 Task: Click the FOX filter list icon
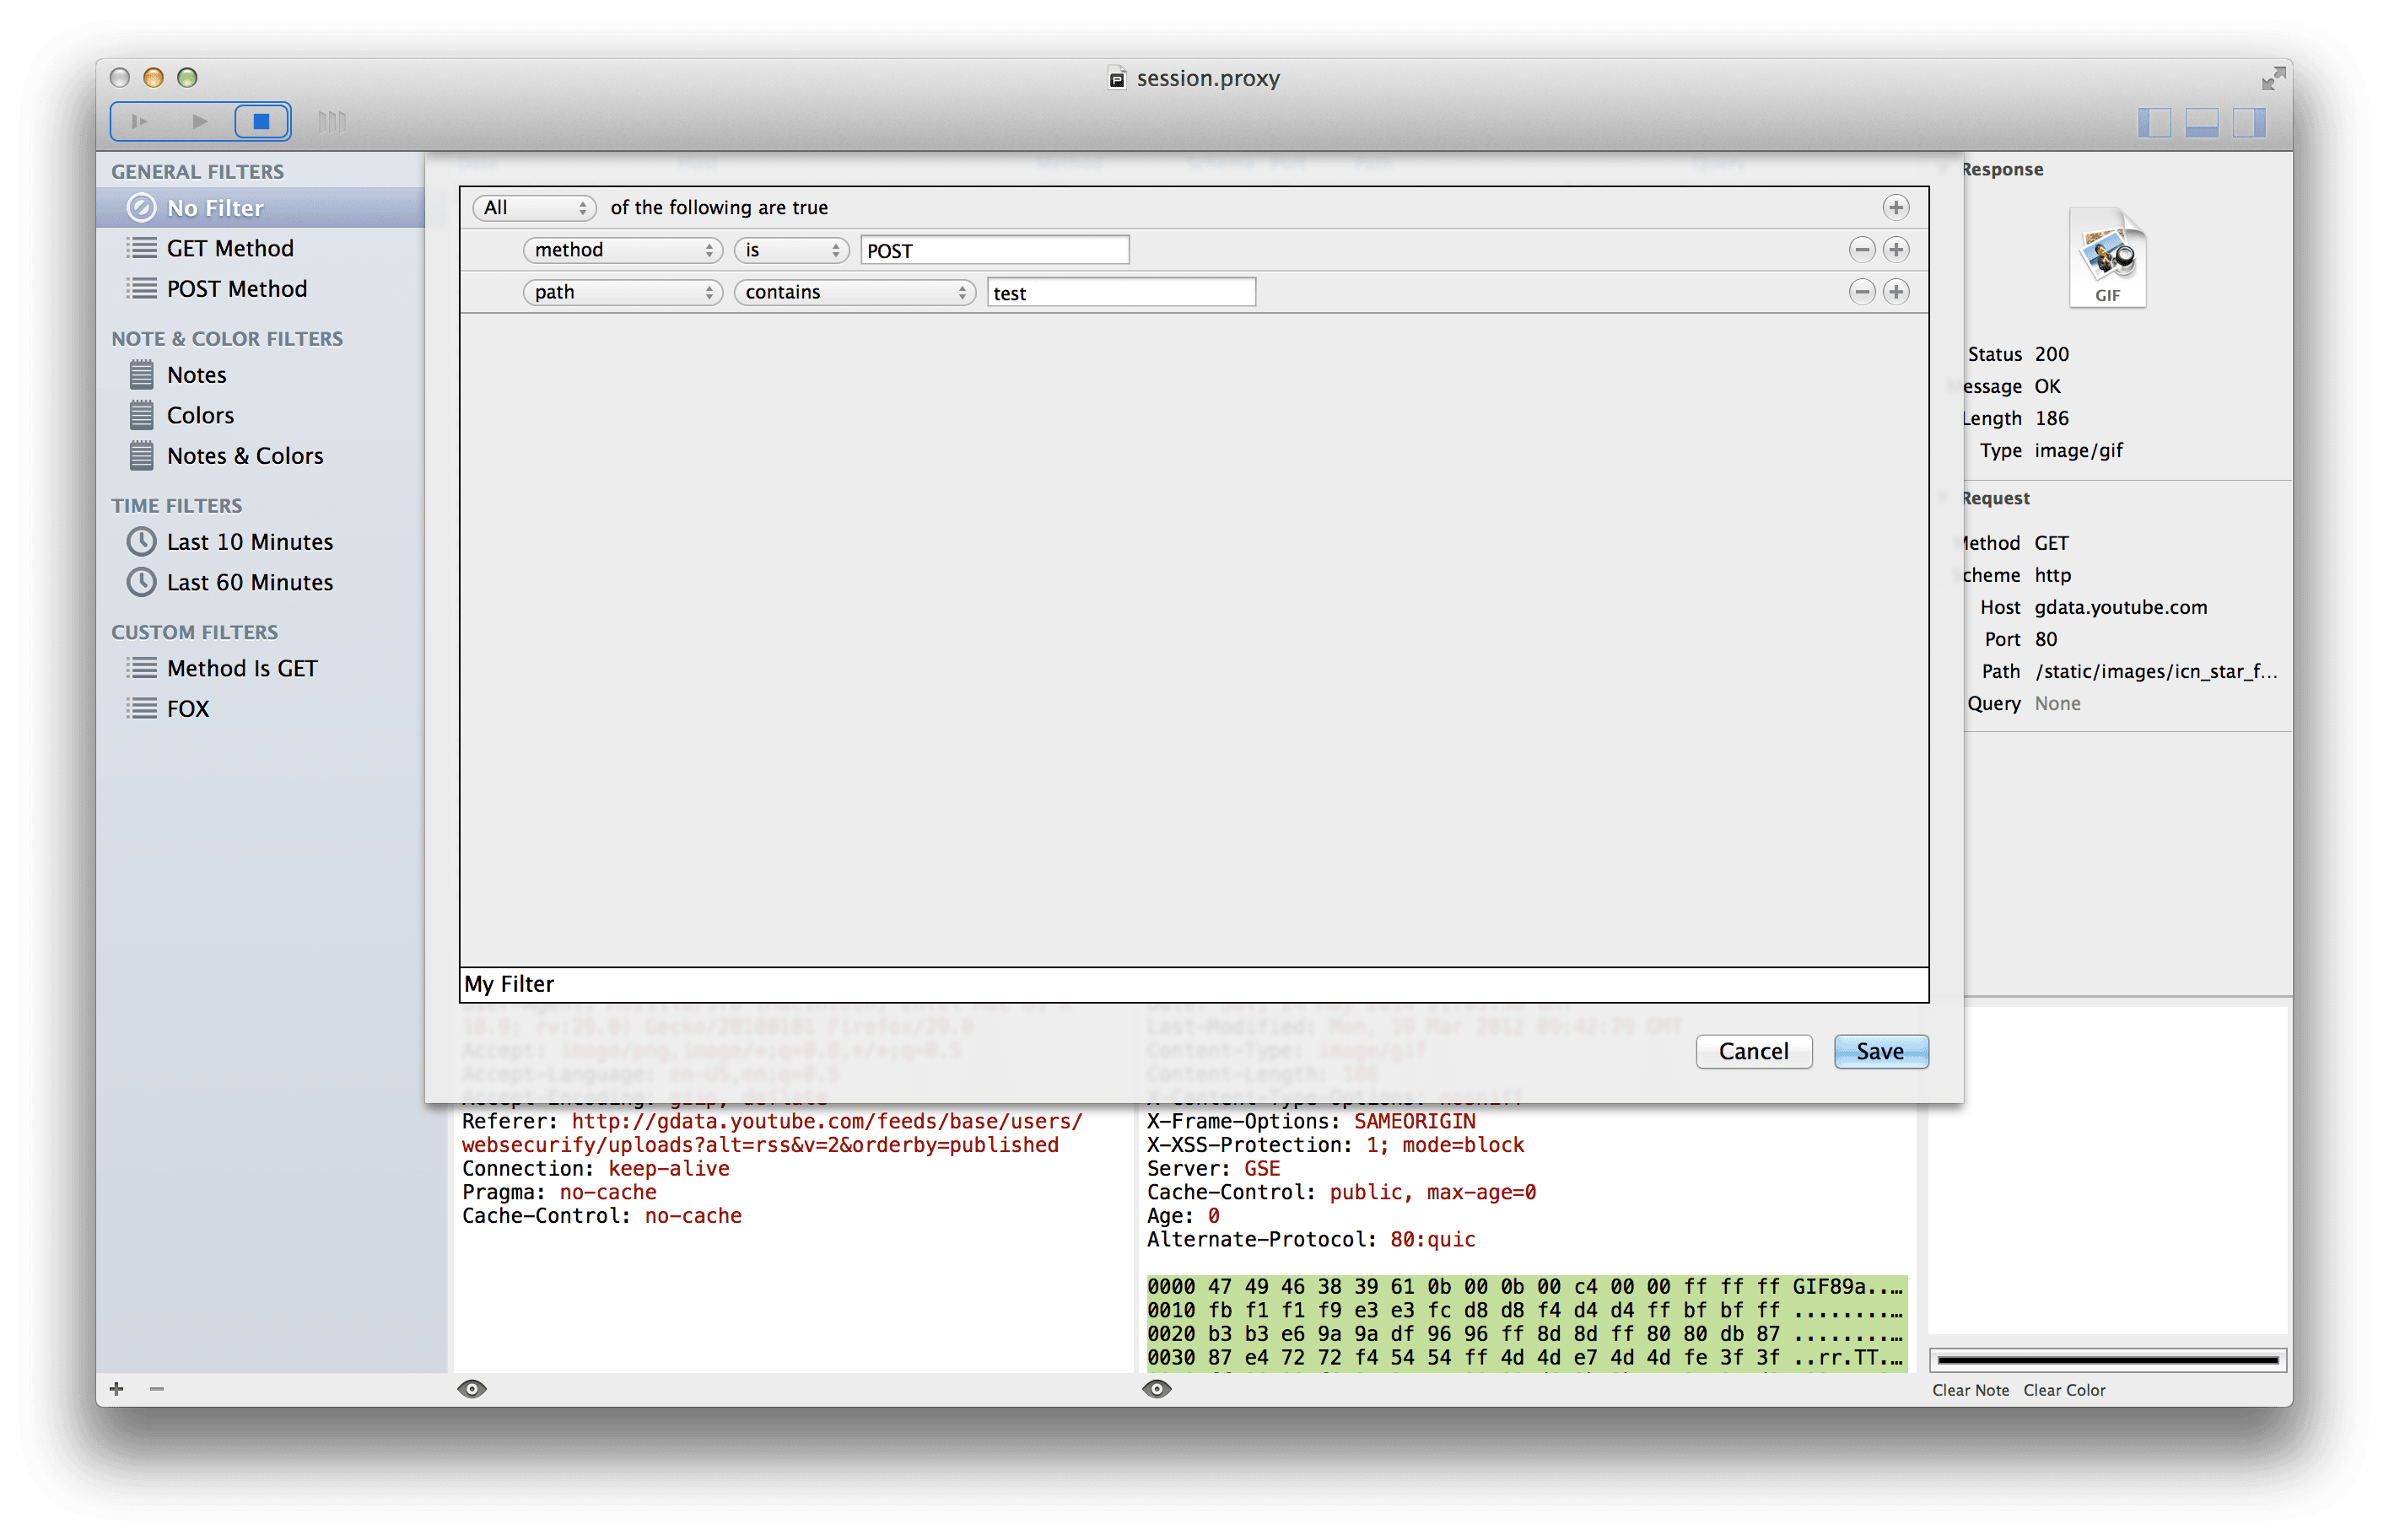(x=141, y=709)
